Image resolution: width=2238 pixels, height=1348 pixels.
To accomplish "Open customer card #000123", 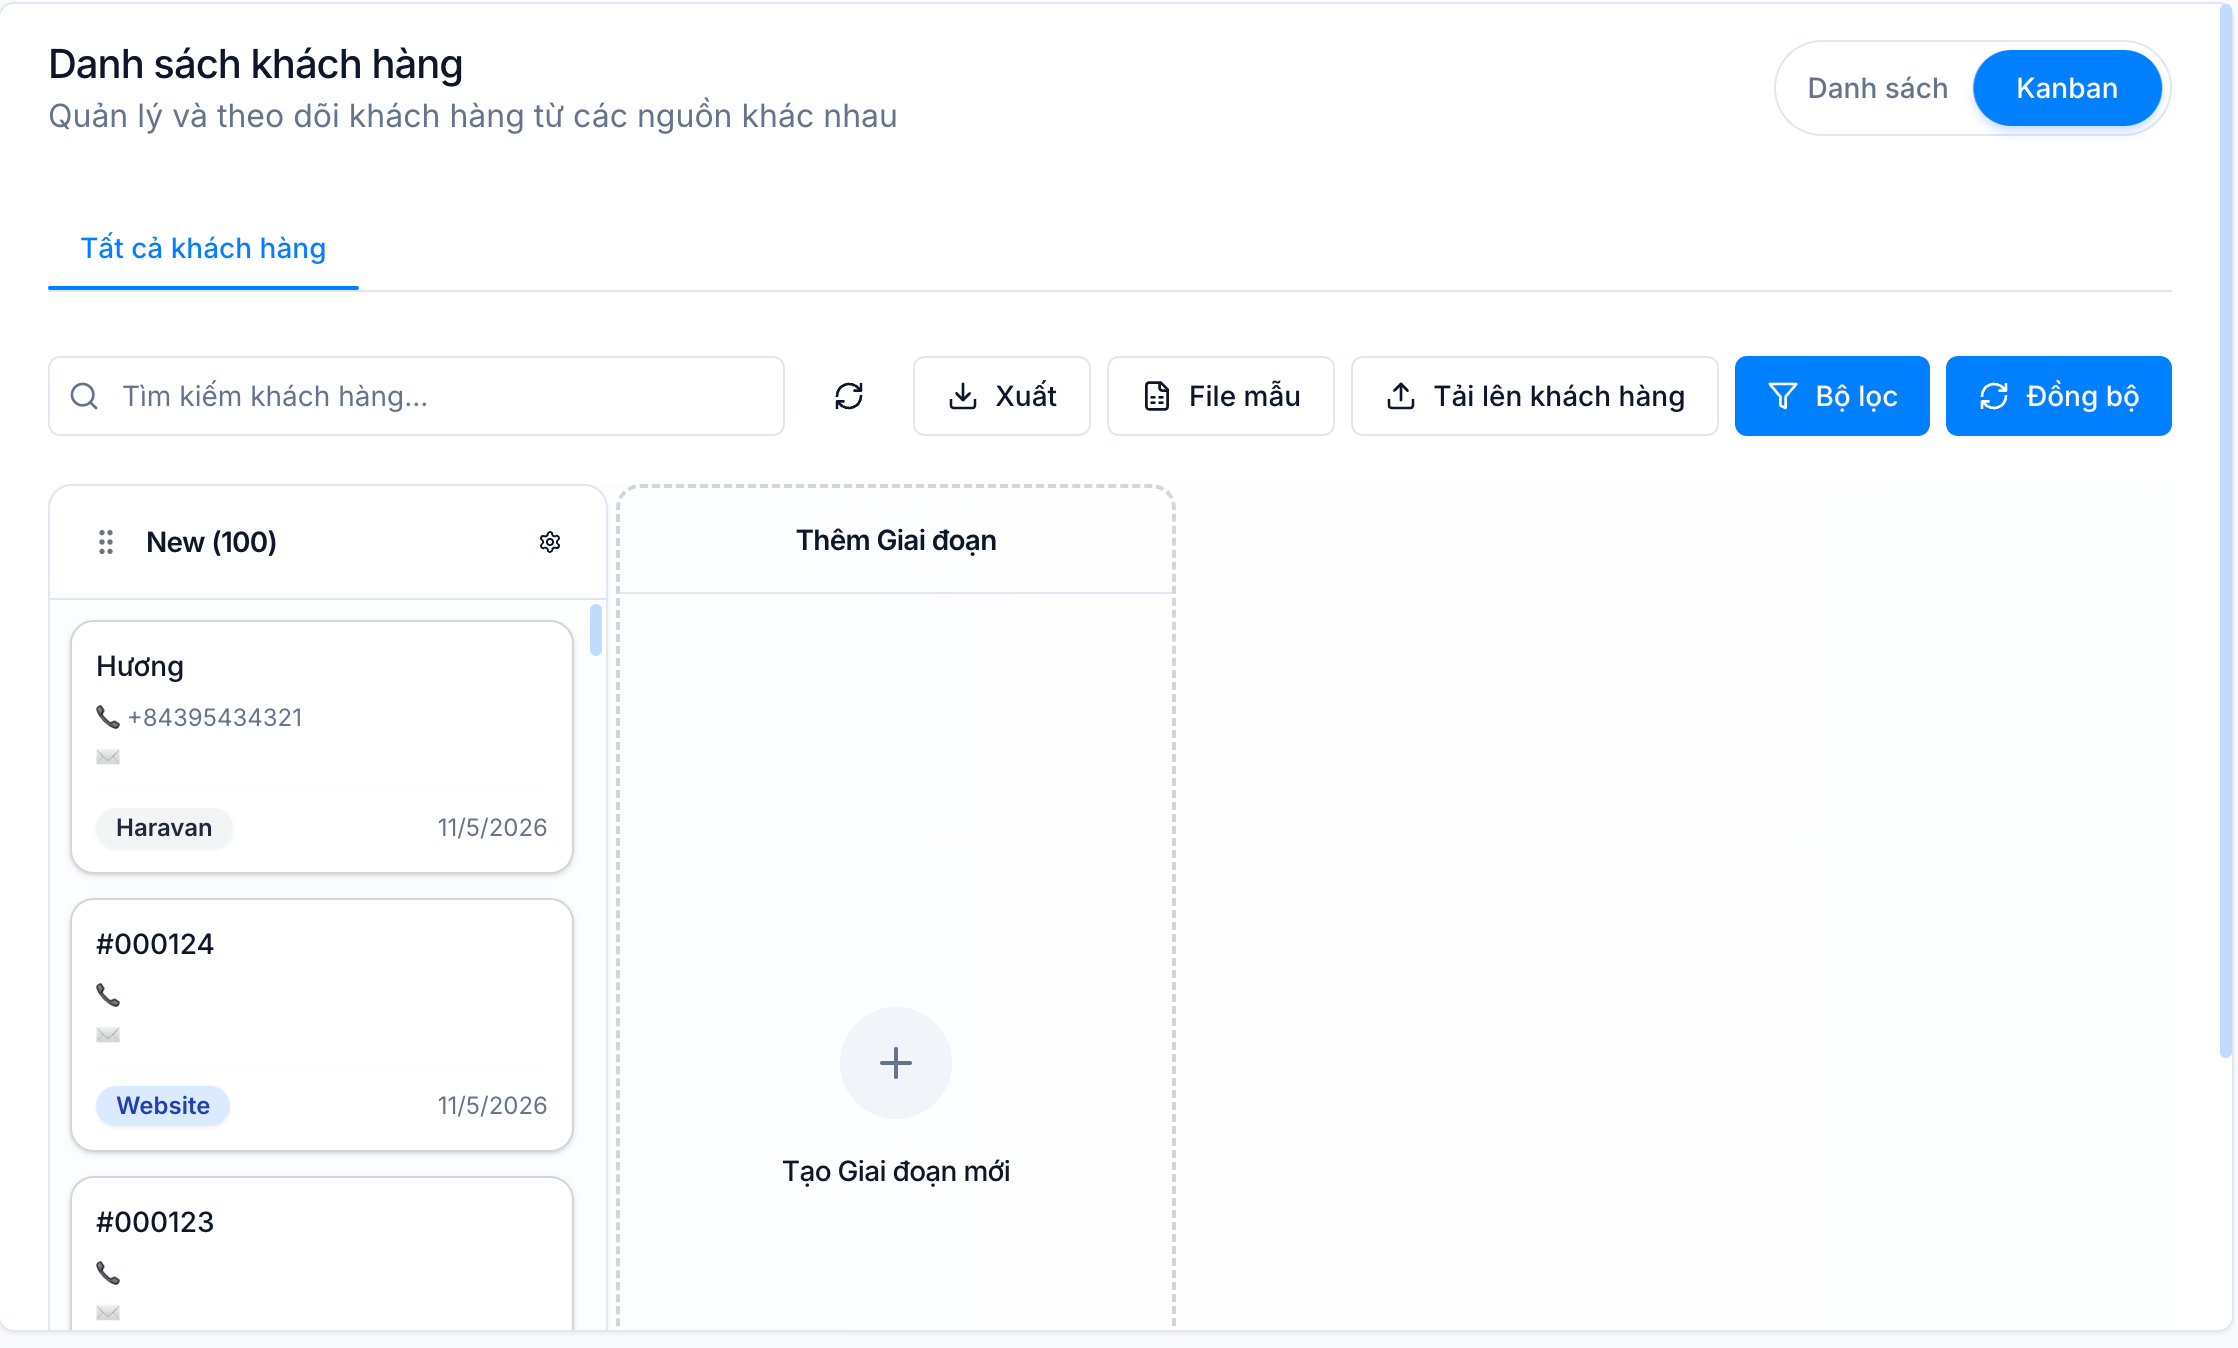I will pyautogui.click(x=322, y=1254).
